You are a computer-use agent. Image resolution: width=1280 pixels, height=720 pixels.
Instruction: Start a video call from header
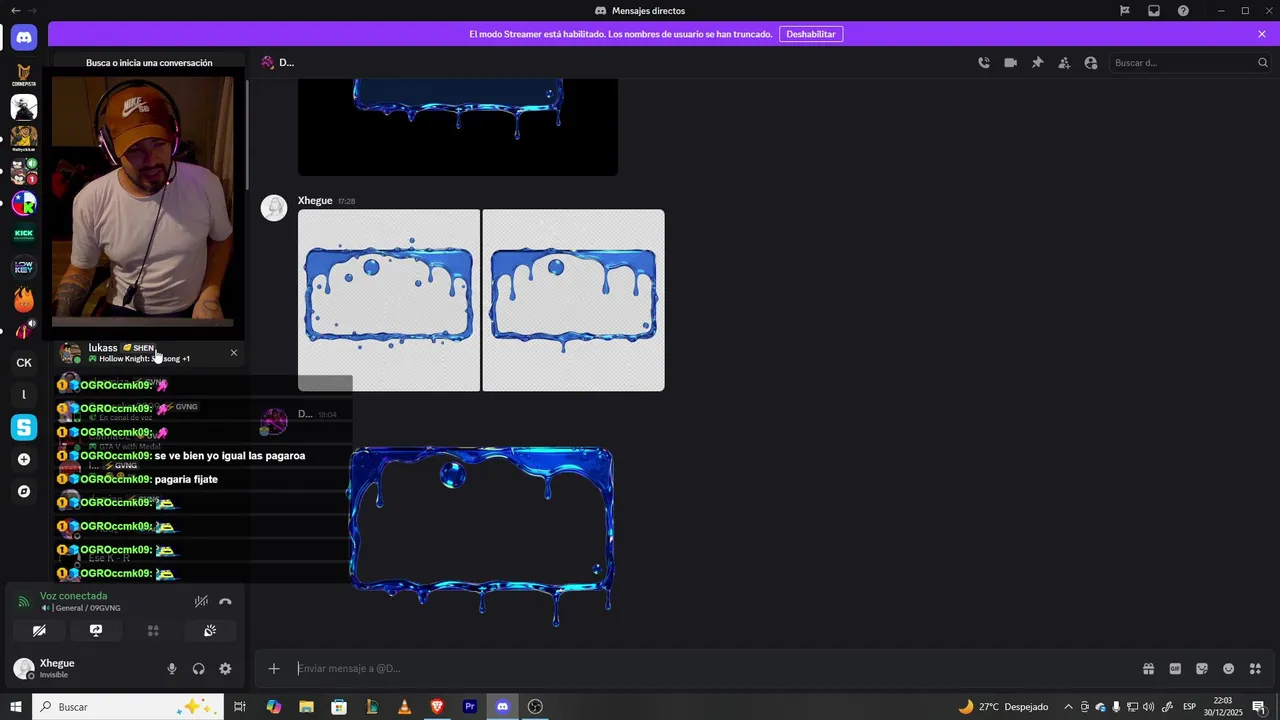click(1011, 62)
